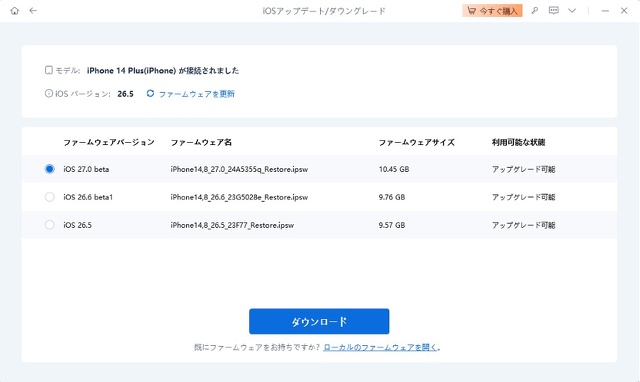Viewport: 640px width, 382px height.
Task: Click the ファームウェアを更新 link text
Action: 197,94
